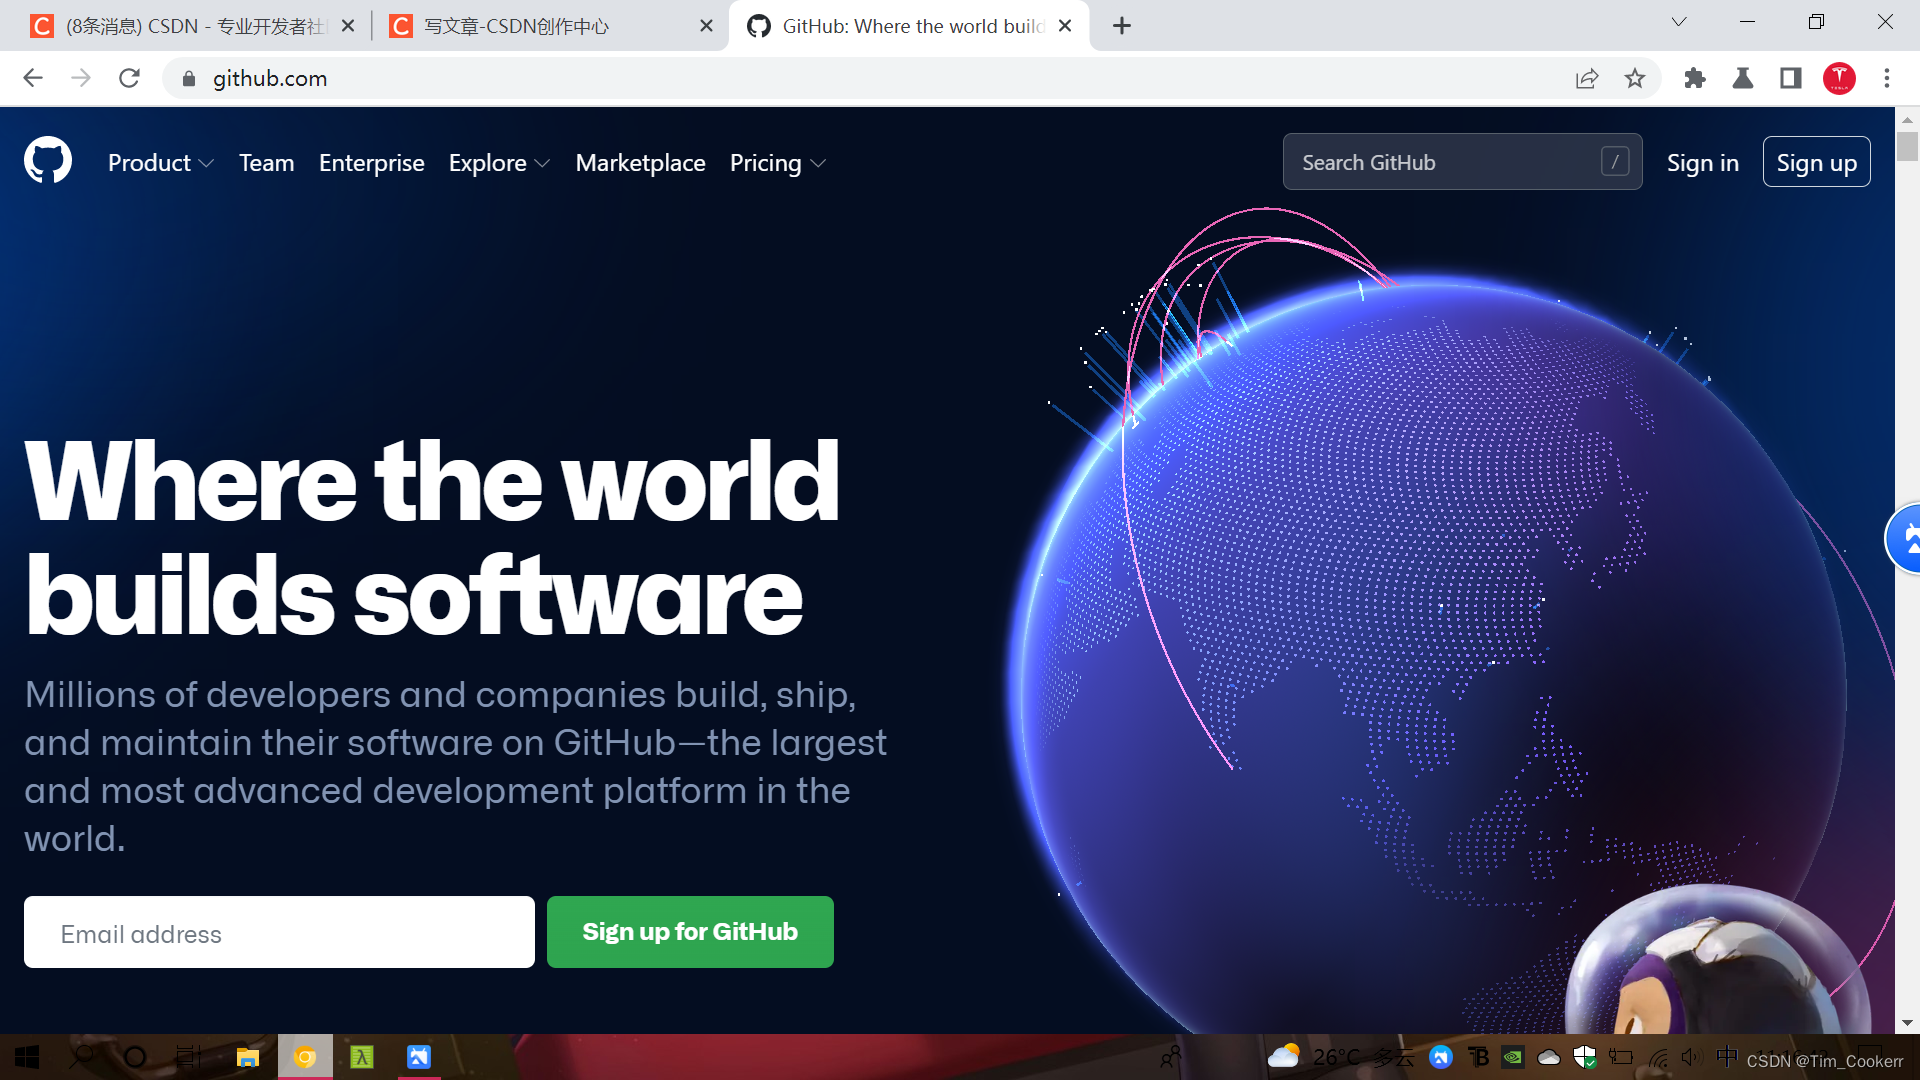Bookmark this page with star icon
The height and width of the screenshot is (1080, 1920).
(x=1634, y=78)
